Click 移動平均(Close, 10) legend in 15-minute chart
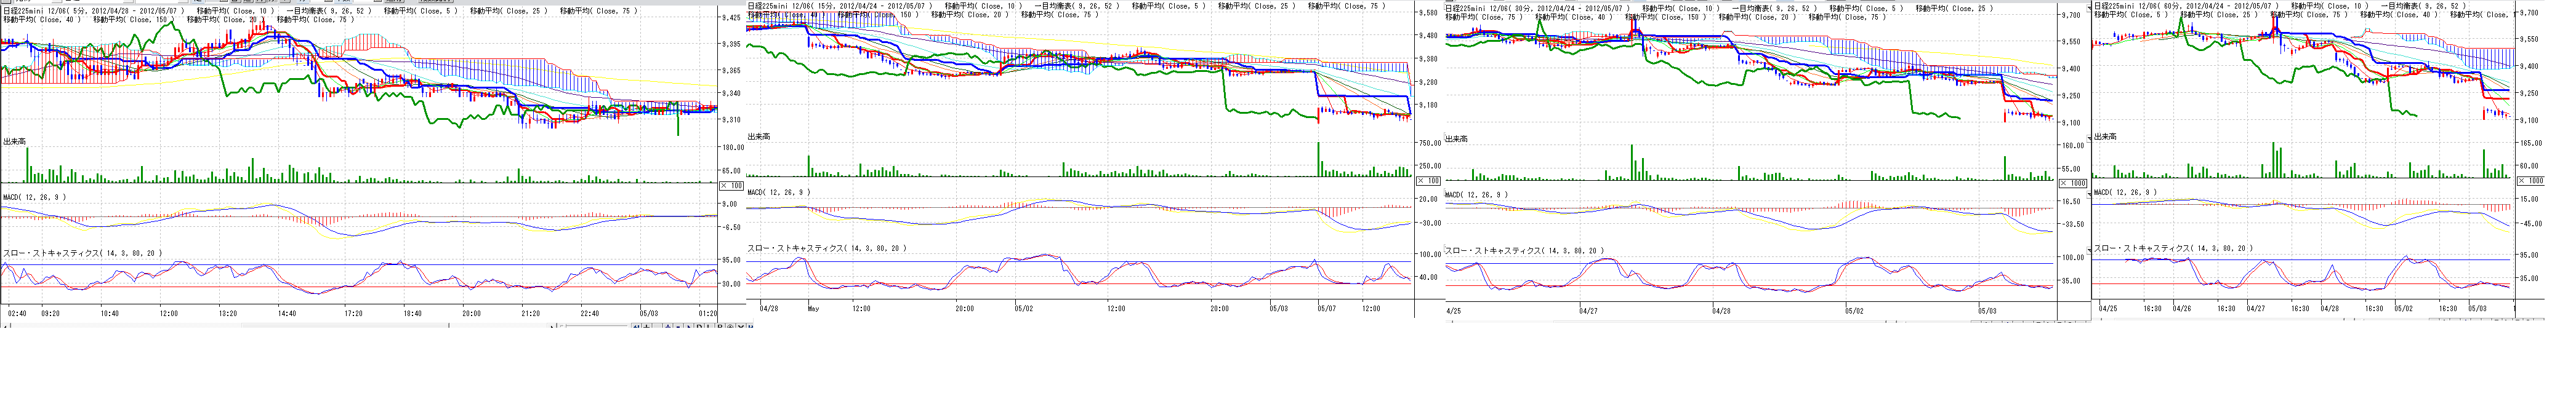2576x396 pixels. (983, 7)
